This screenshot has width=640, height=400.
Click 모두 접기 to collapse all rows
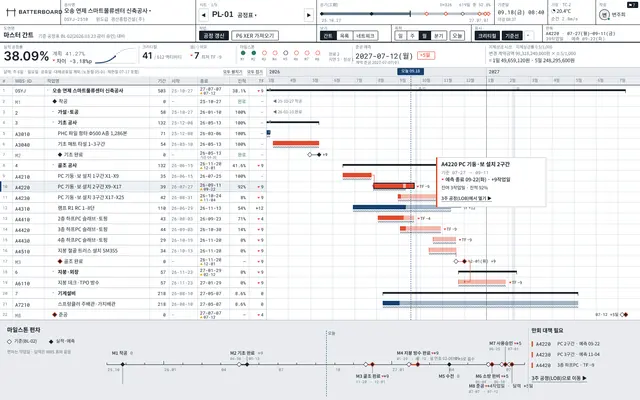pyautogui.click(x=255, y=72)
